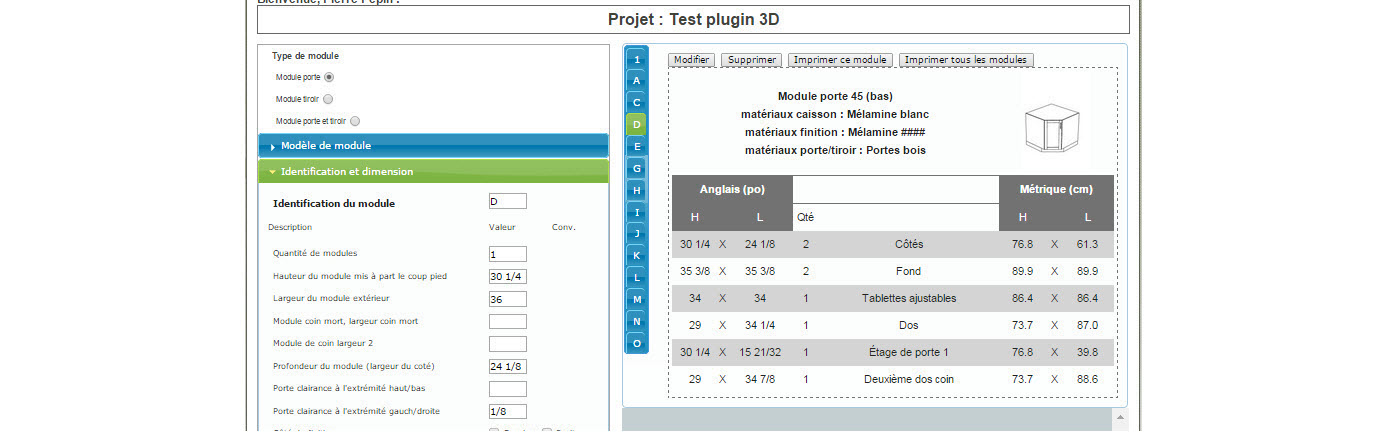
Task: Click the Largeur du module extérieur field
Action: (x=507, y=299)
